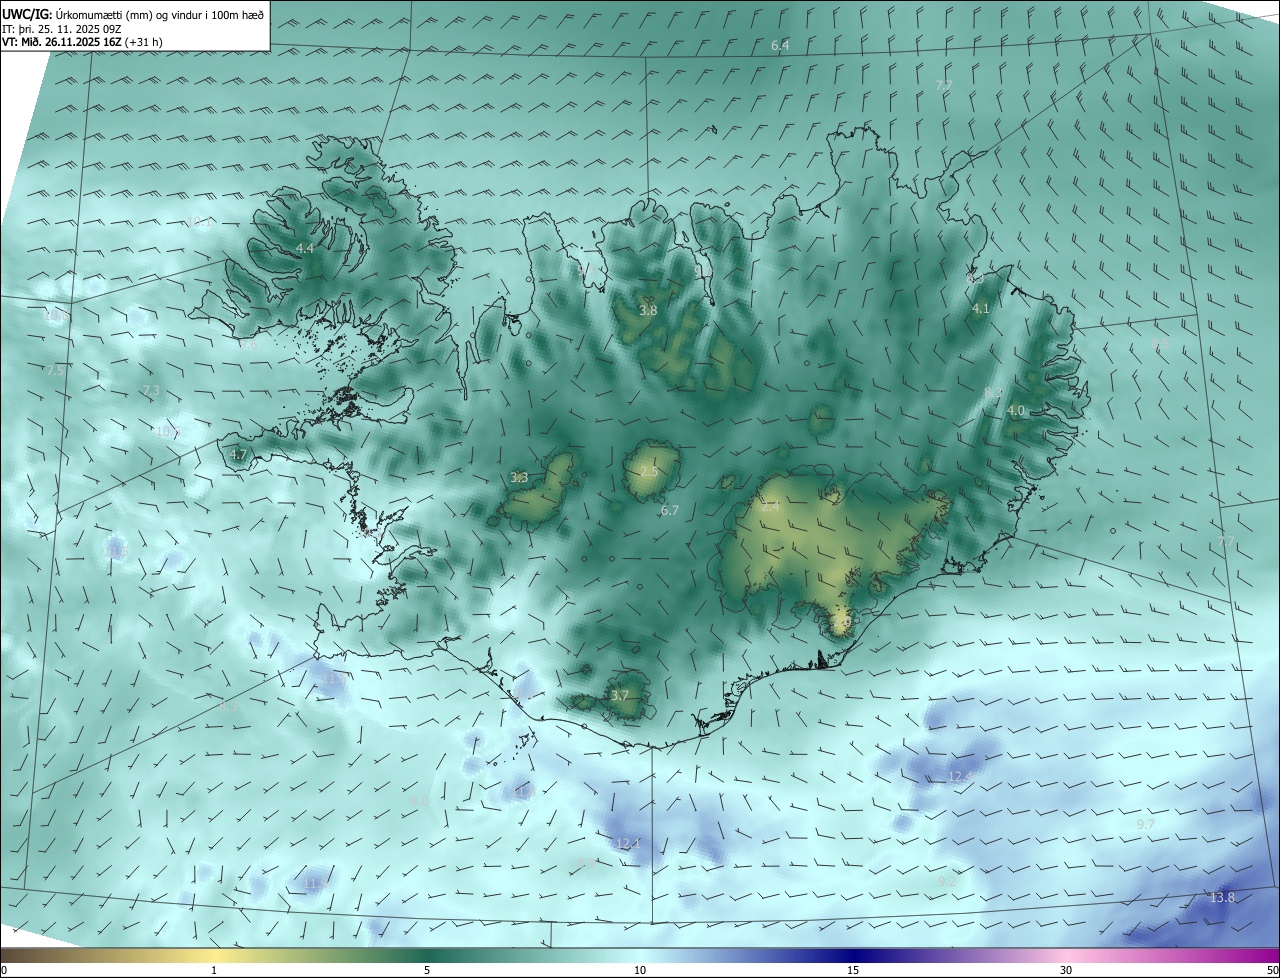The image size is (1280, 978).
Task: Click the 12.1 value label
Action: click(628, 845)
